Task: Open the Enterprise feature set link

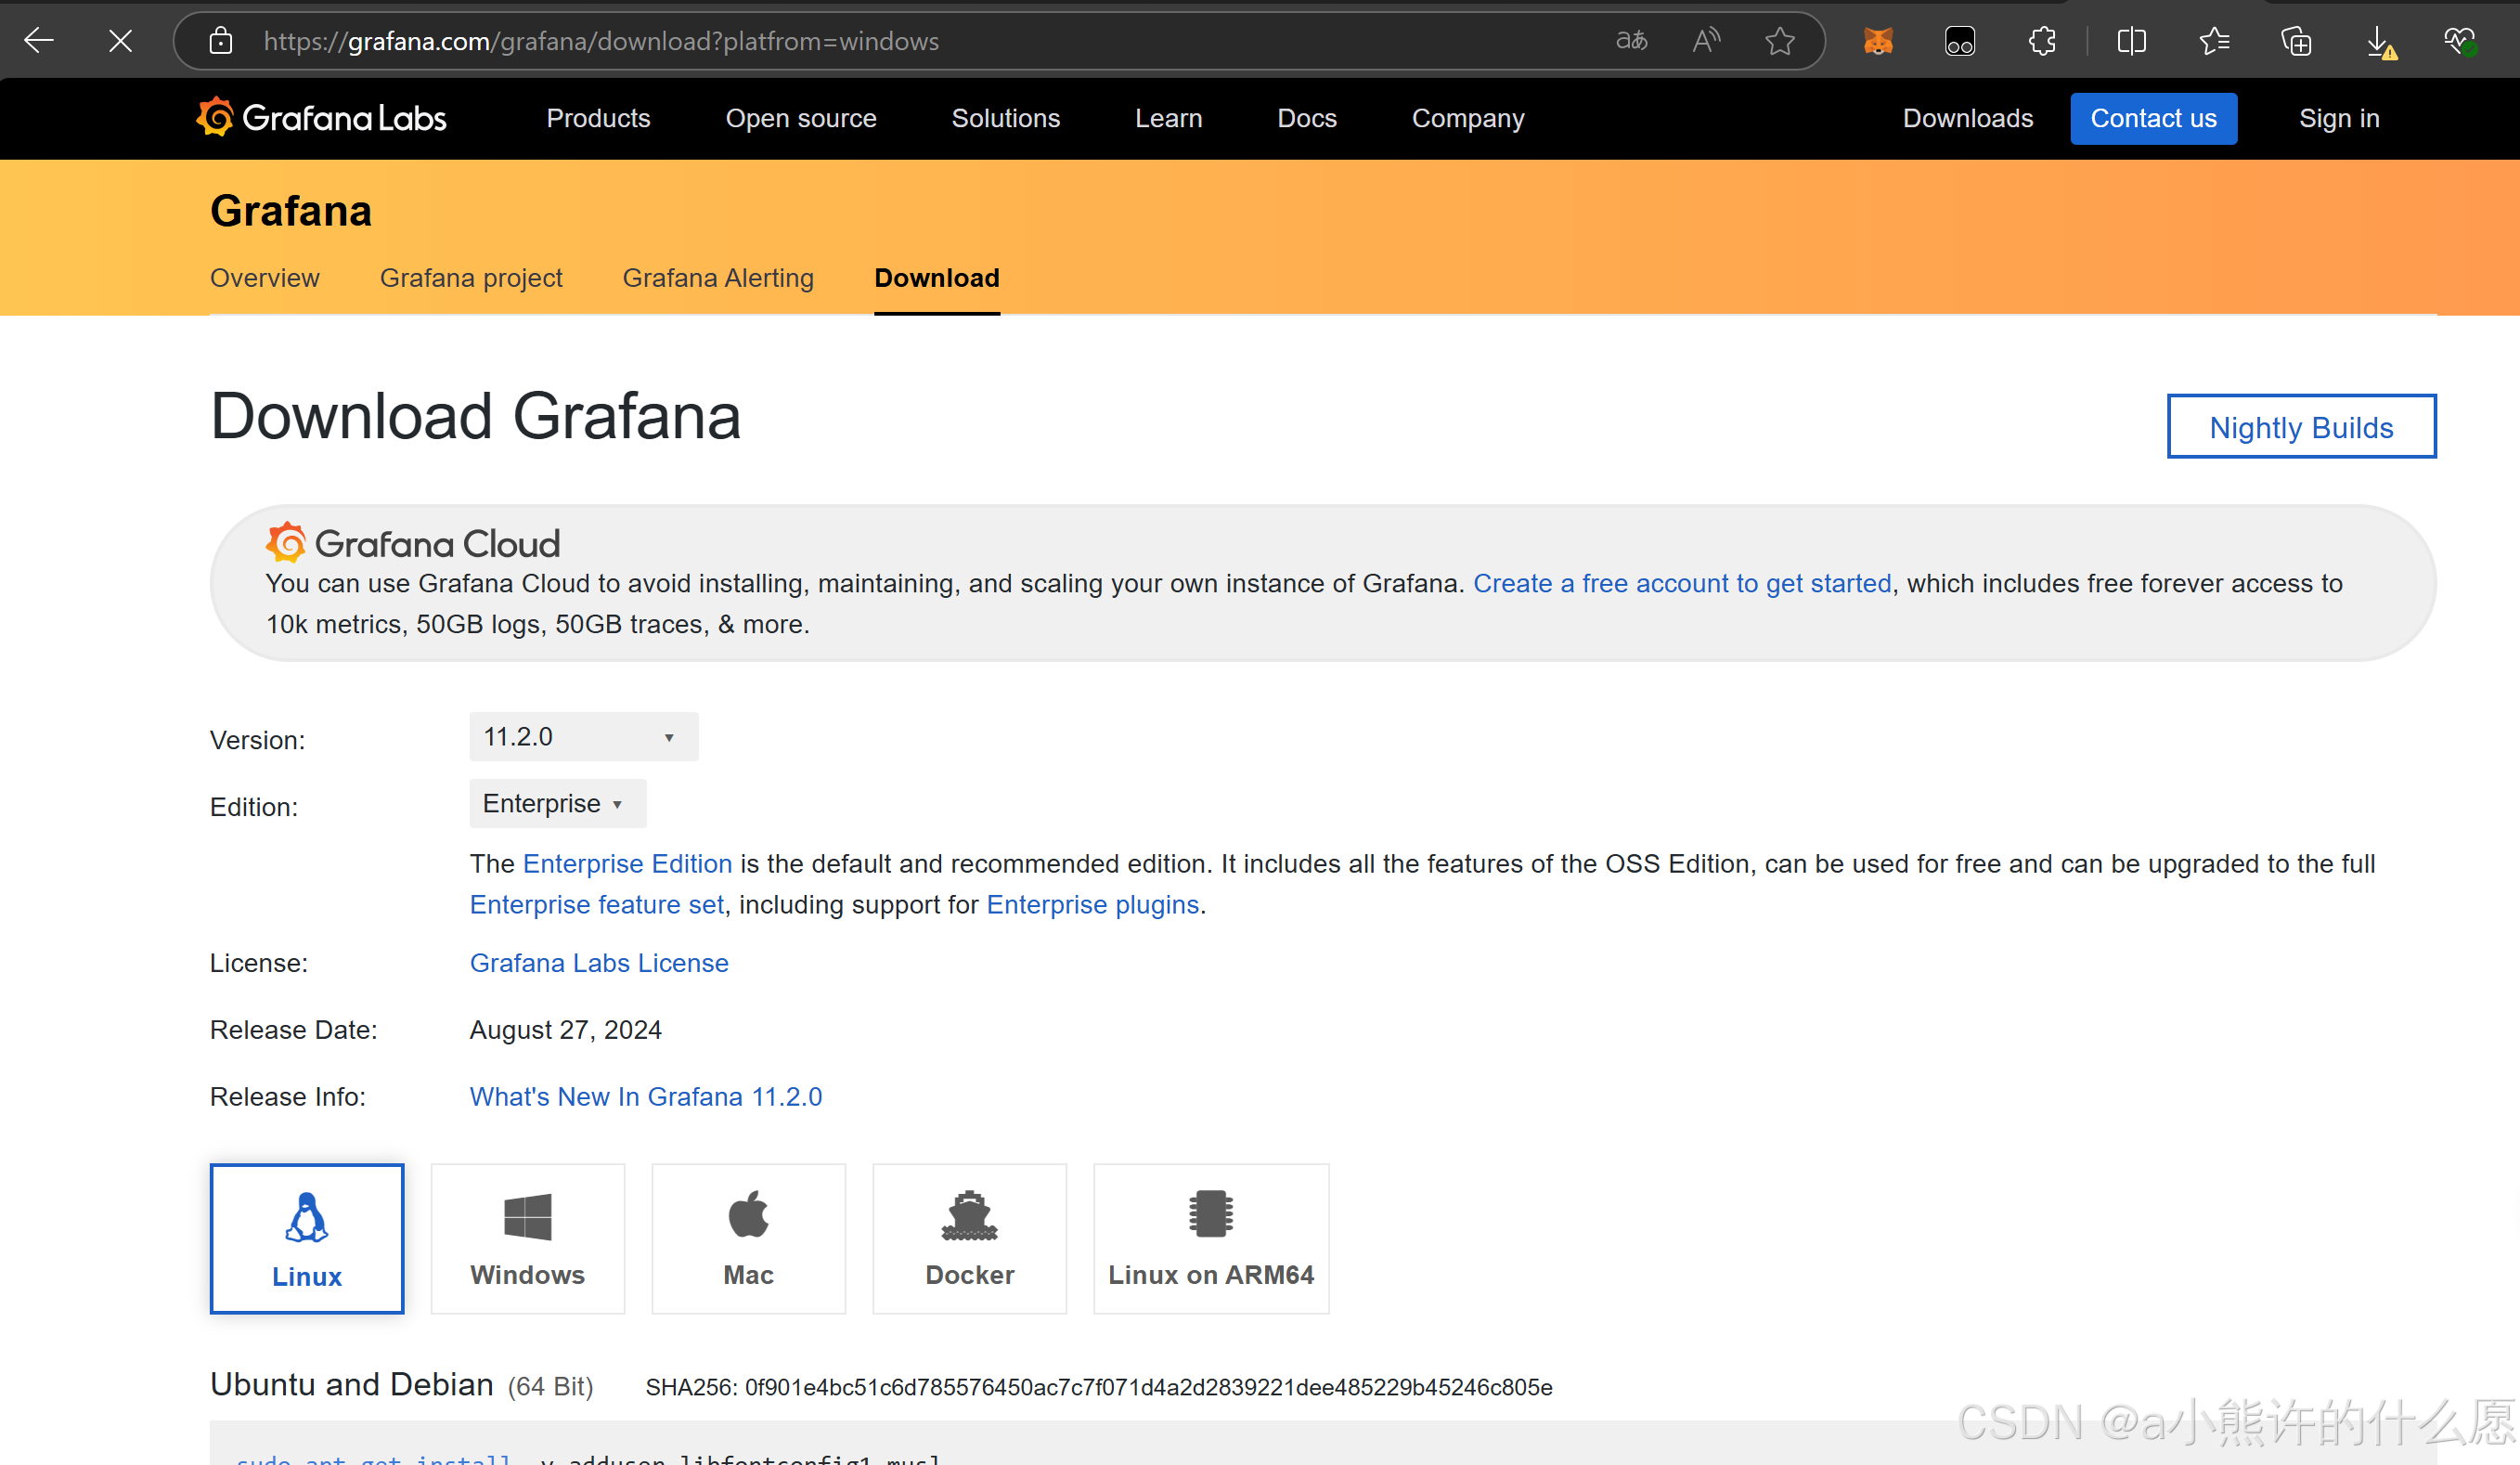Action: click(x=597, y=904)
